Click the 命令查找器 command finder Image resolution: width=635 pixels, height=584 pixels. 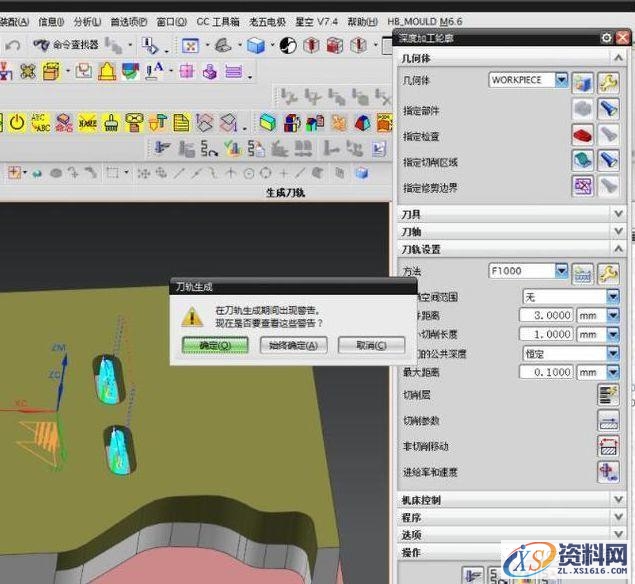[x=66, y=45]
